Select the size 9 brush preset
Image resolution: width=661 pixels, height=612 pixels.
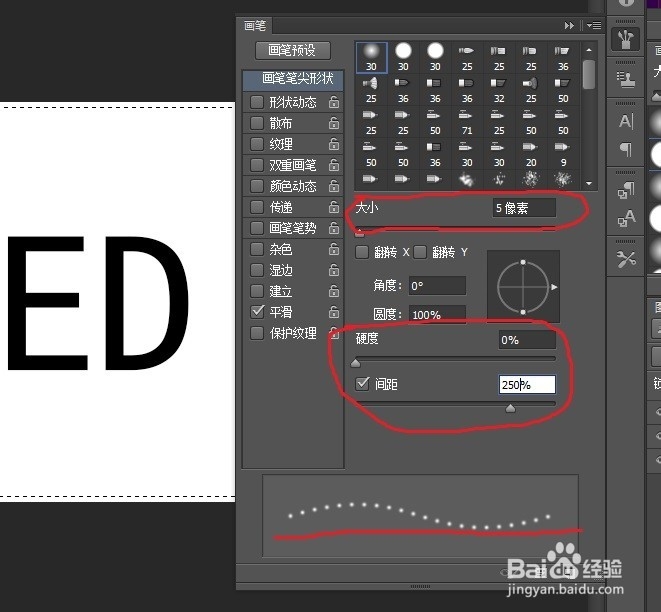tap(563, 153)
